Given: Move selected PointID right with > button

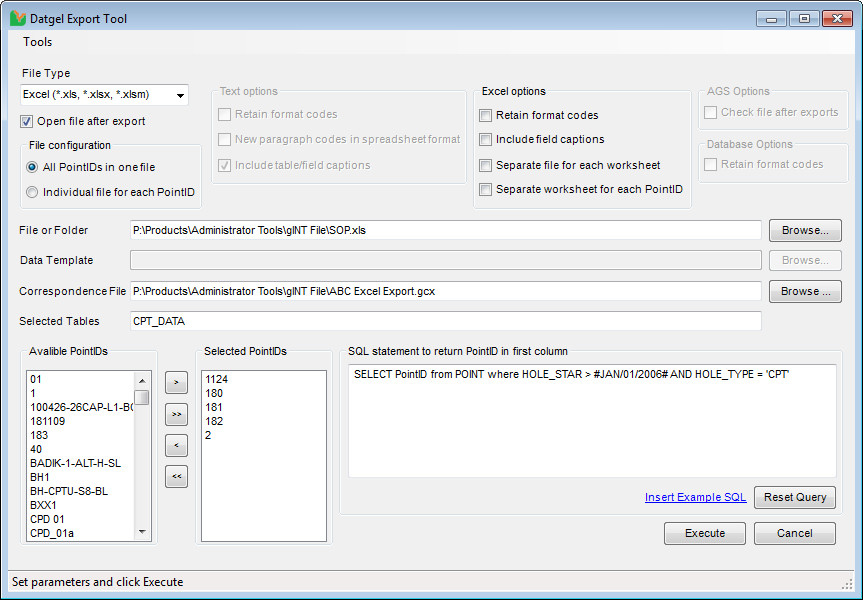Looking at the screenshot, I should pos(176,382).
